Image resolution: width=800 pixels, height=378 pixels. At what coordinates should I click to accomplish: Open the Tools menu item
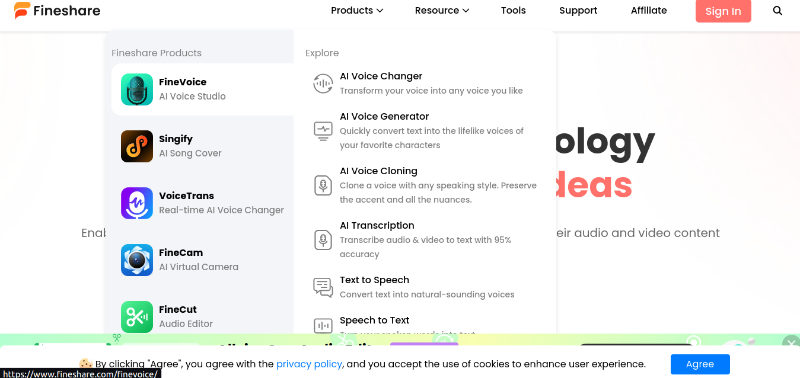[513, 10]
